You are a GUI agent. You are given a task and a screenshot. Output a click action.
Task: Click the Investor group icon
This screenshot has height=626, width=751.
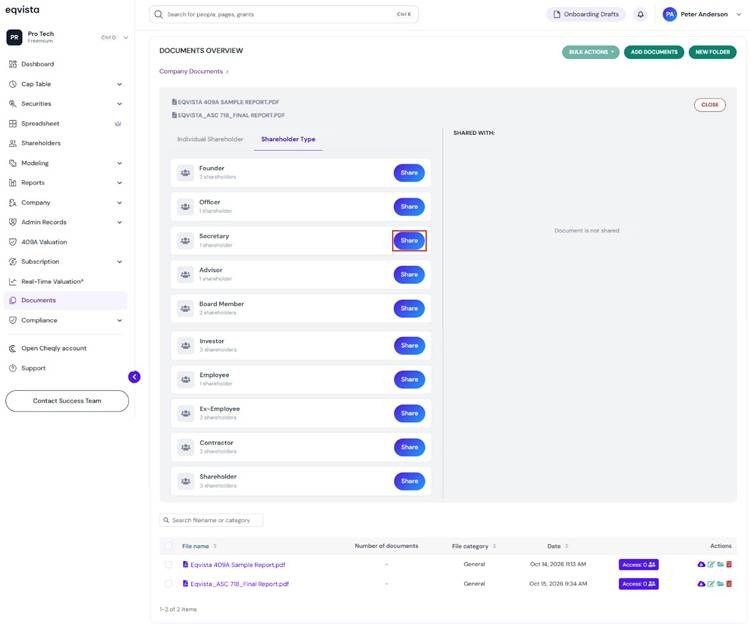tap(185, 346)
